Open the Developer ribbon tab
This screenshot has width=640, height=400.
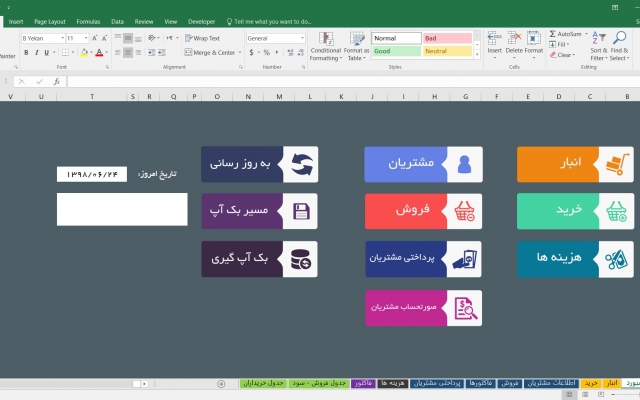tap(201, 22)
